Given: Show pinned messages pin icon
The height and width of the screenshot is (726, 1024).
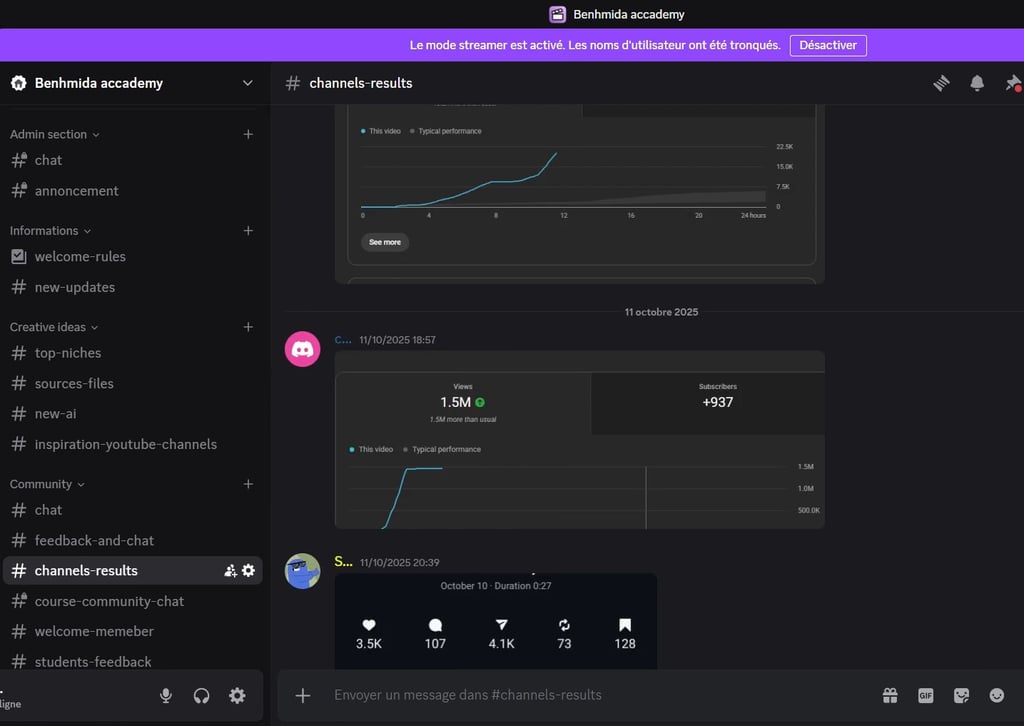Looking at the screenshot, I should [1013, 83].
